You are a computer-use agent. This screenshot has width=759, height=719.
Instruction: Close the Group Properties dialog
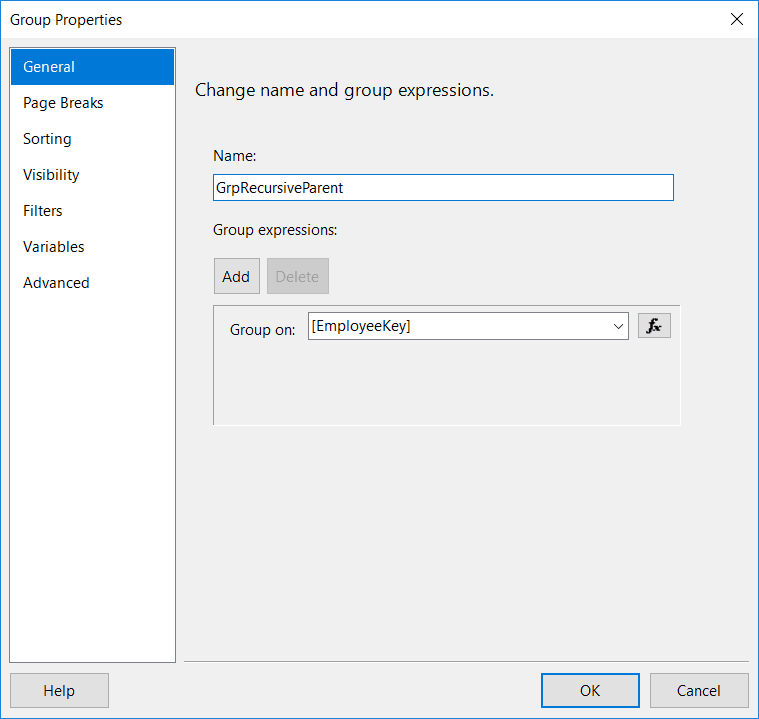(737, 19)
